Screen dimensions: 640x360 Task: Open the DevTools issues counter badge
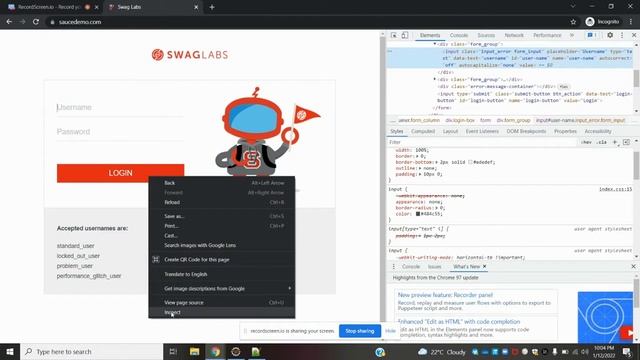coord(591,36)
